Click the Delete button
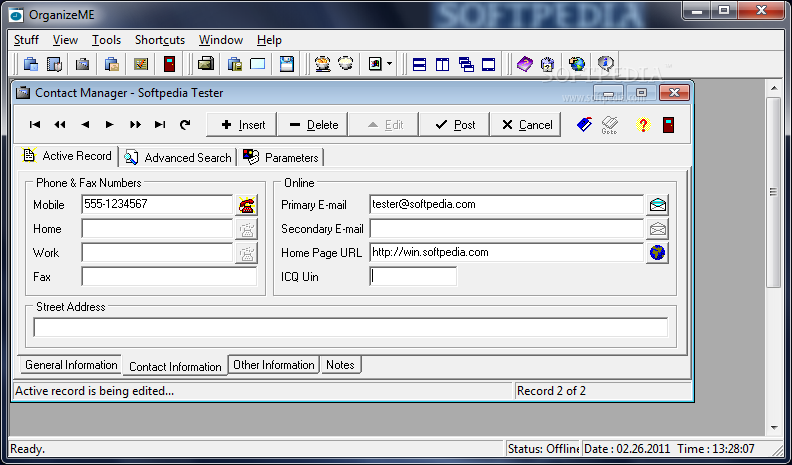 [313, 125]
